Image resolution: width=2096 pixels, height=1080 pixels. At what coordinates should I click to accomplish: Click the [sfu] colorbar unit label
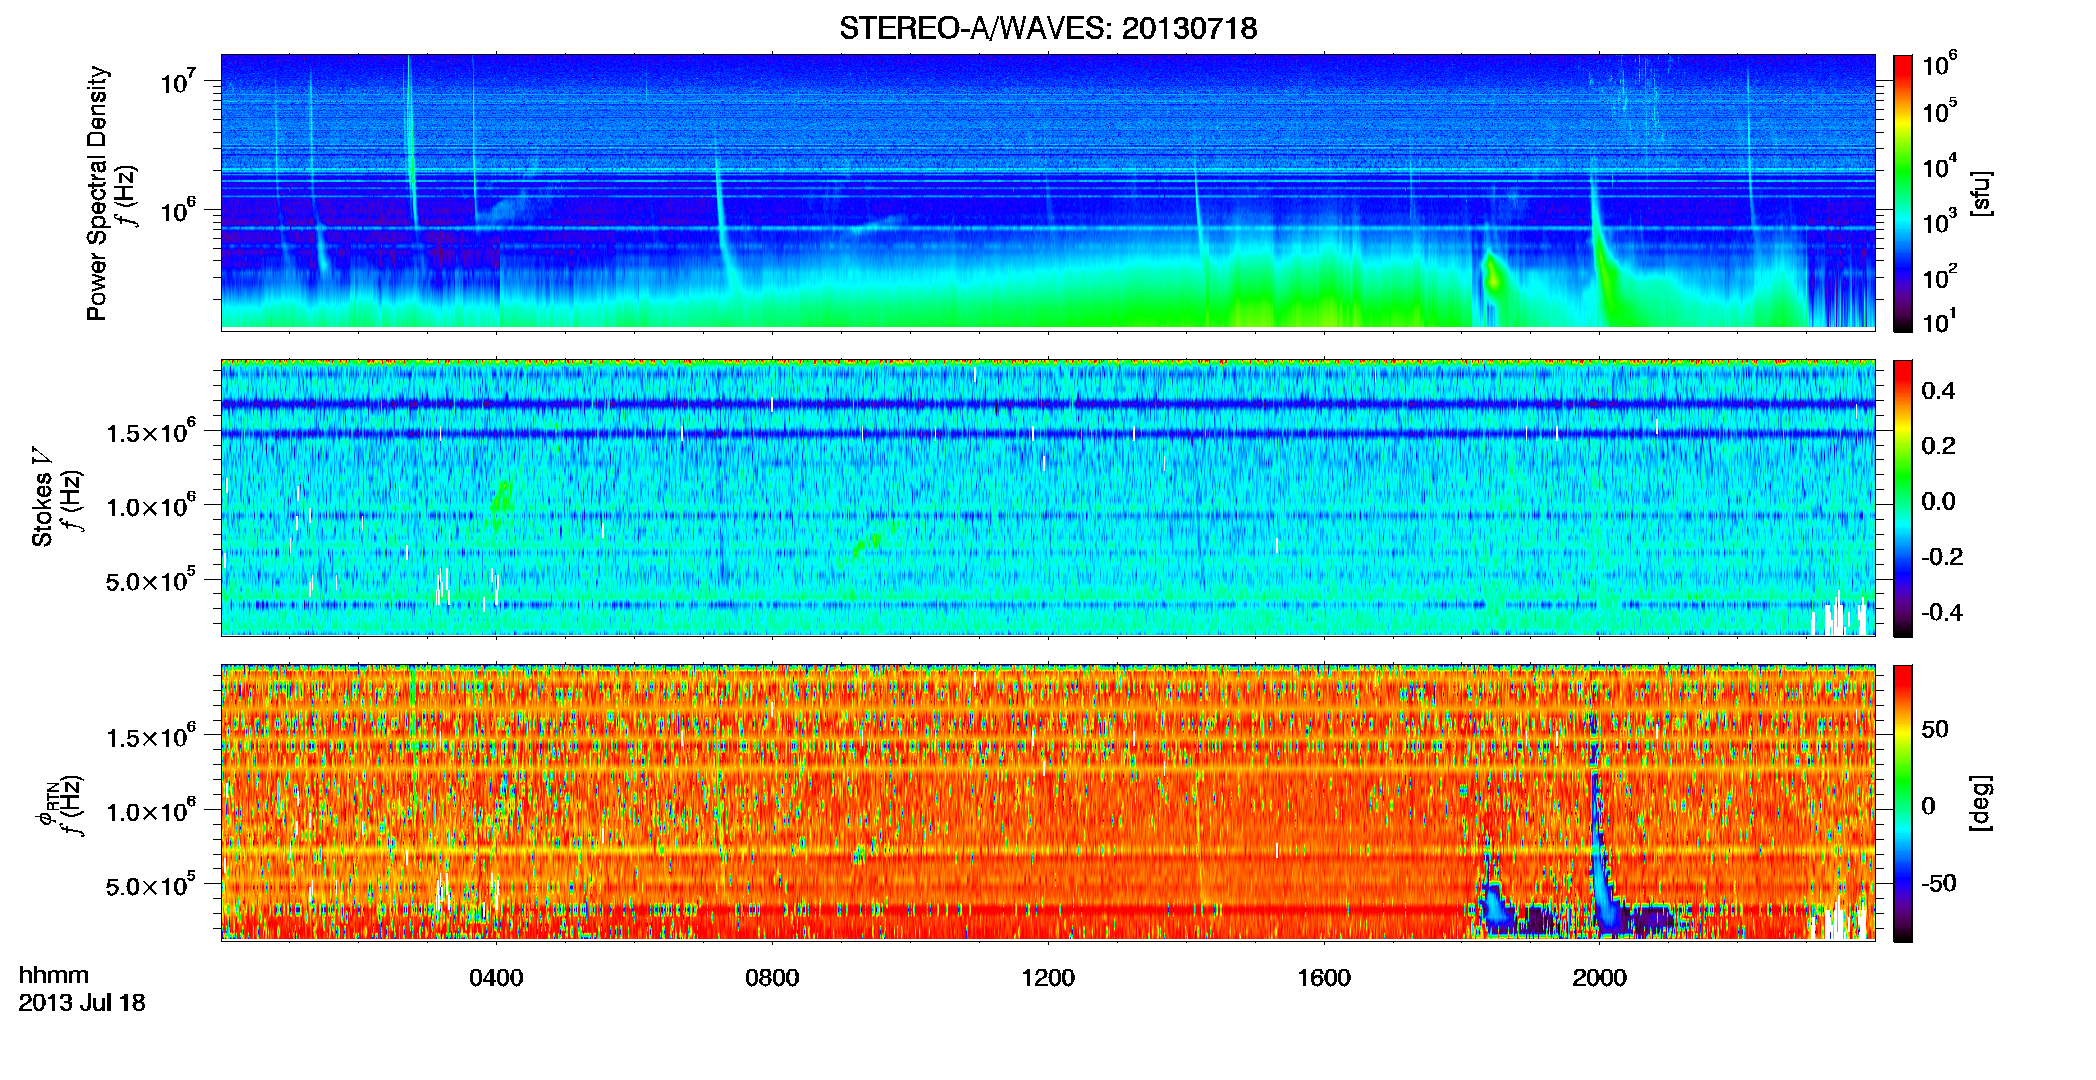coord(1982,193)
